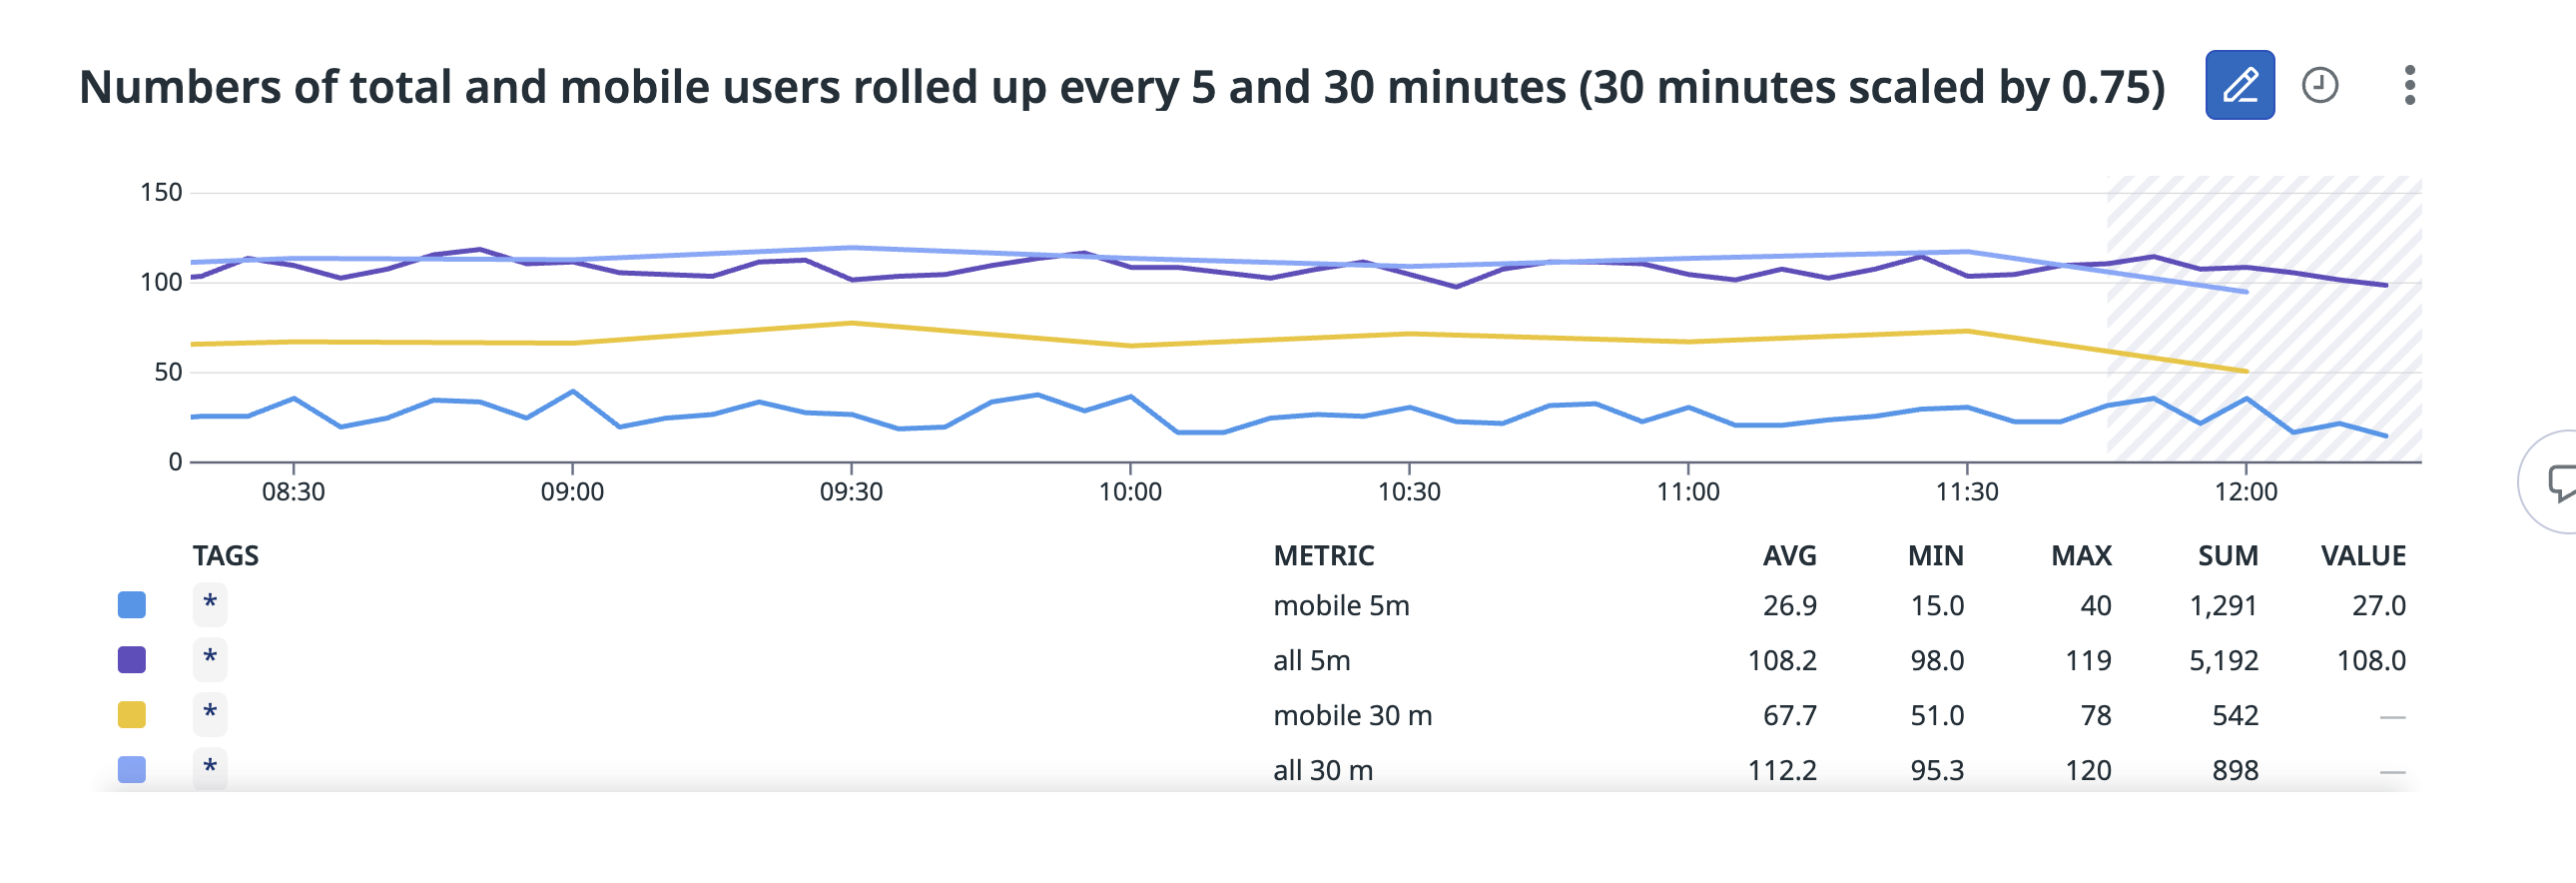
Task: Open the three-dot more options menu
Action: 2409,85
